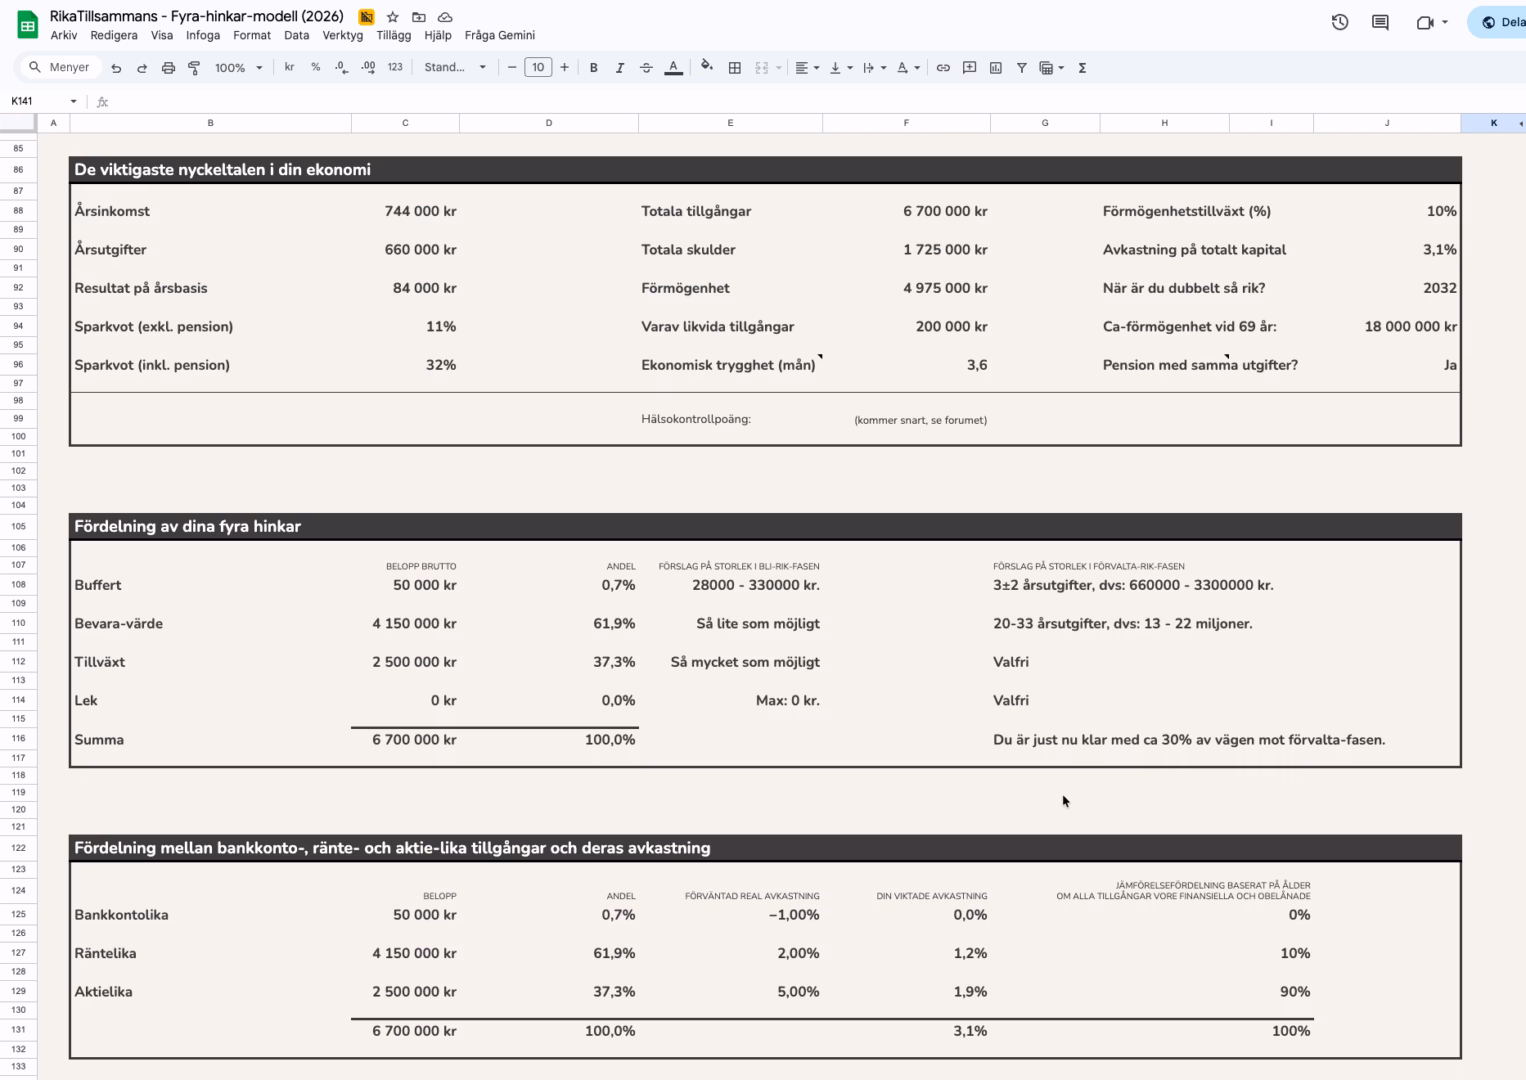The image size is (1526, 1080).
Task: Expand the Stand... font dropdown
Action: (455, 68)
